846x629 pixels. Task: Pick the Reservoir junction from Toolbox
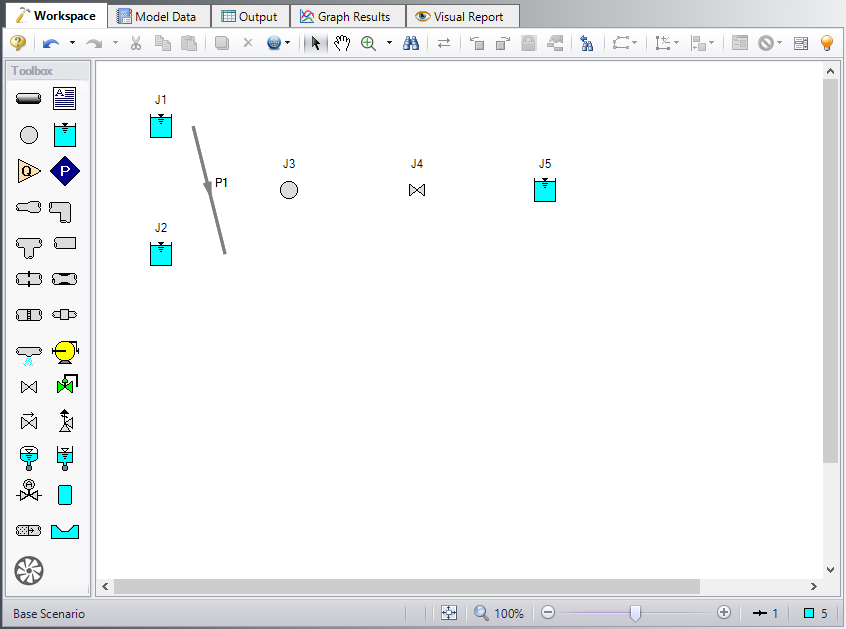(x=65, y=135)
